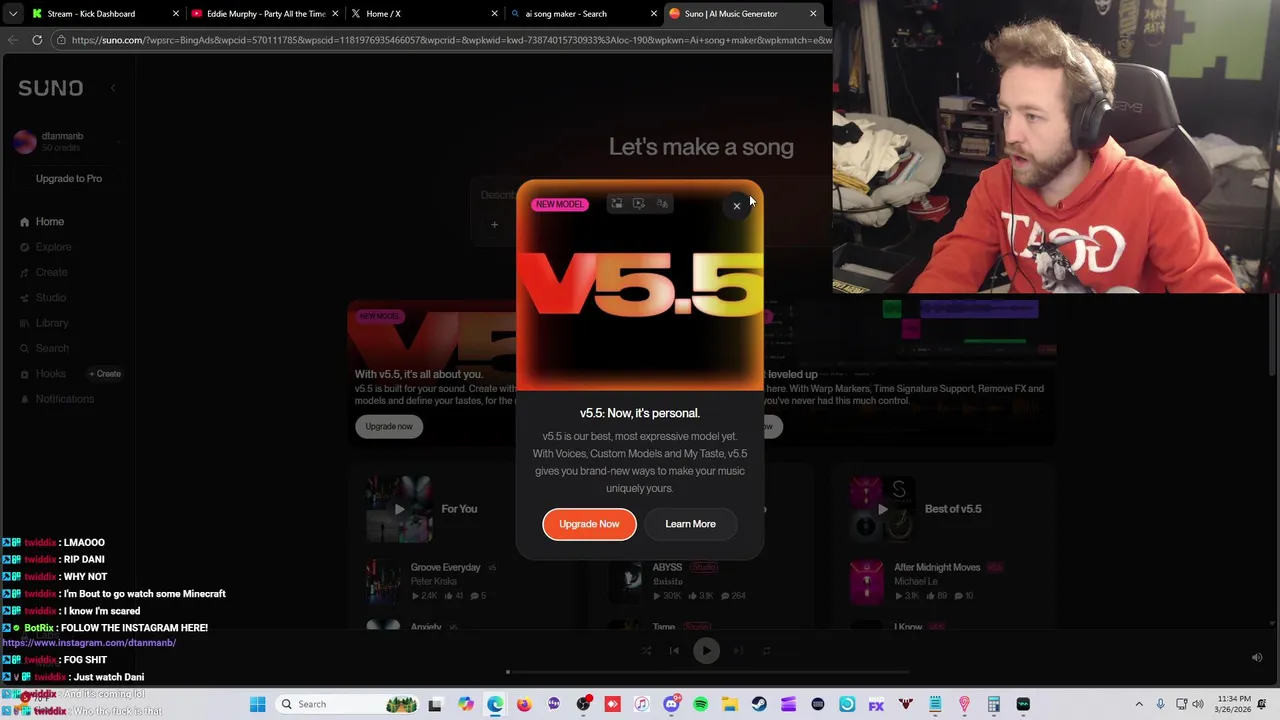Open File Explorer from the taskbar
The width and height of the screenshot is (1280, 720).
tap(730, 704)
